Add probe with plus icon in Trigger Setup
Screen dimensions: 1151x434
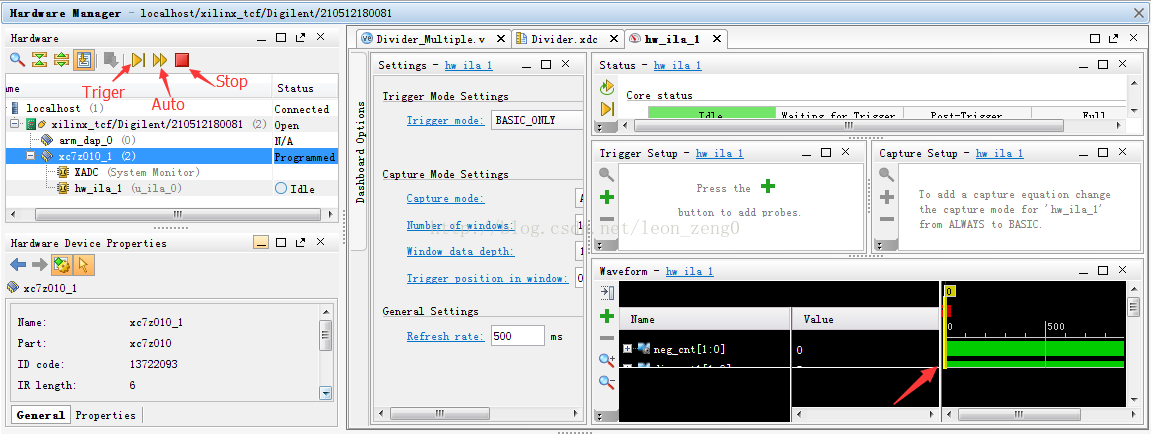(606, 197)
